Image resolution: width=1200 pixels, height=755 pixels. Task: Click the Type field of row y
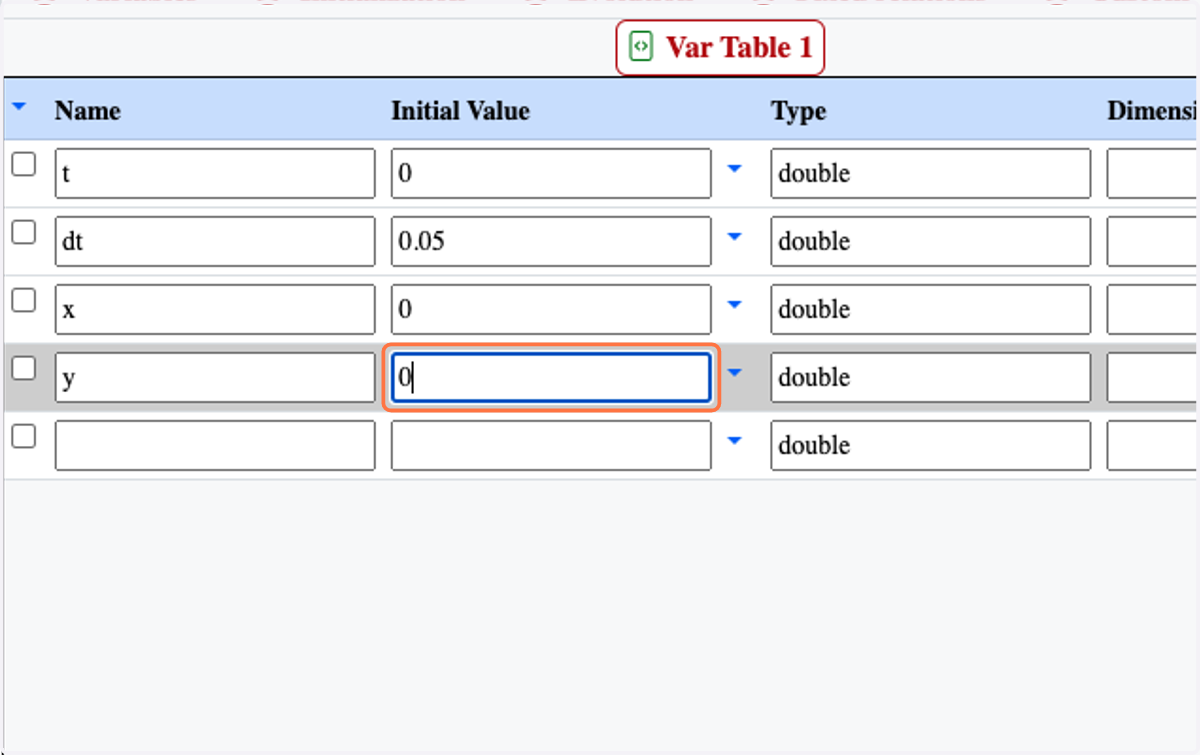coord(931,378)
